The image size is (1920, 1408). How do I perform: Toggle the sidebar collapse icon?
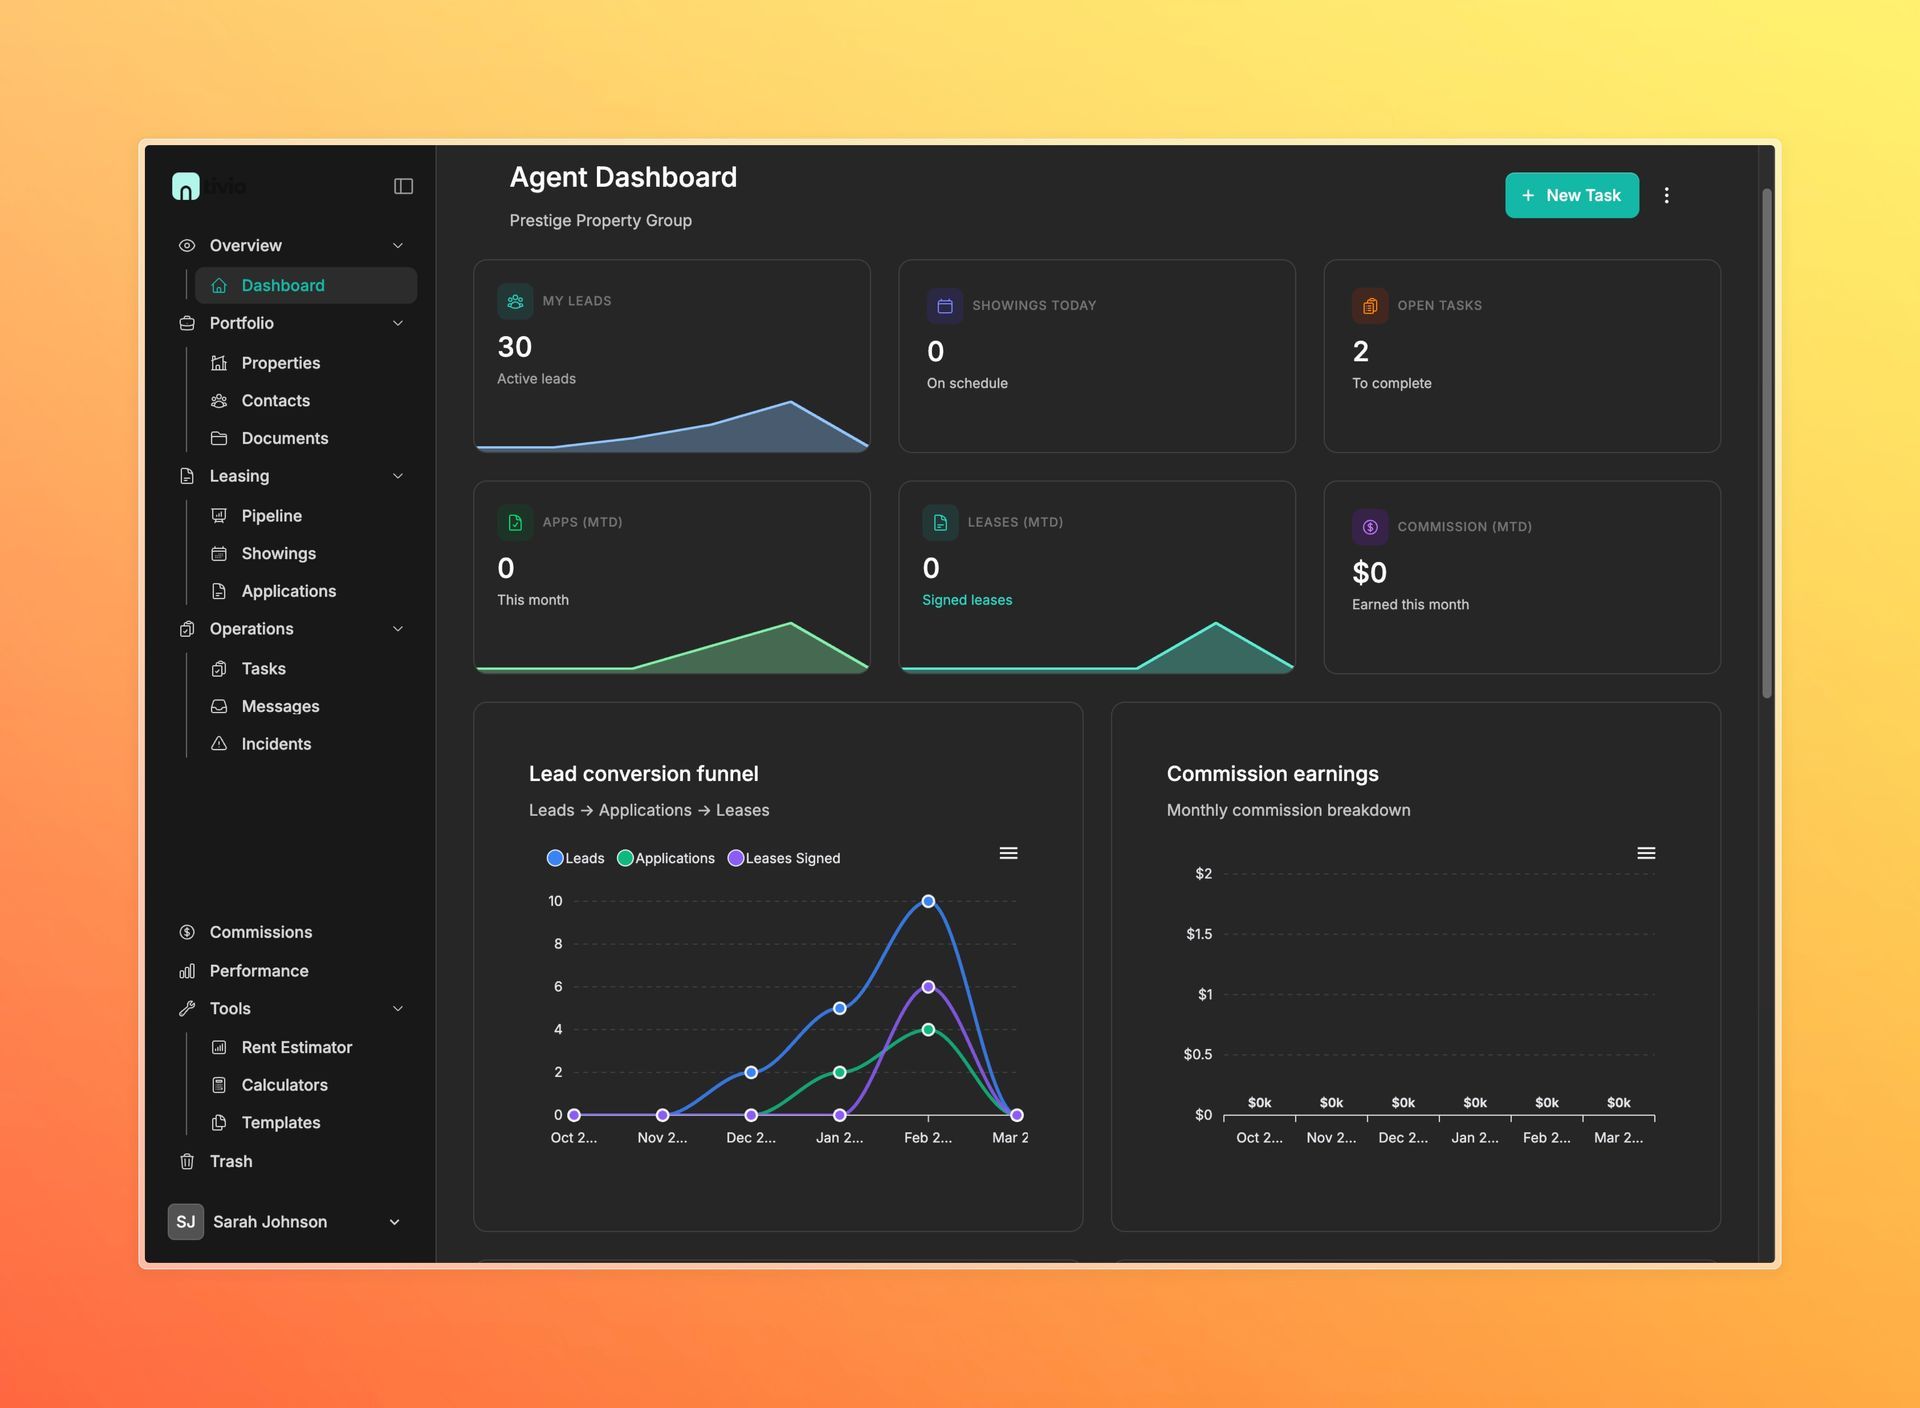coord(403,185)
